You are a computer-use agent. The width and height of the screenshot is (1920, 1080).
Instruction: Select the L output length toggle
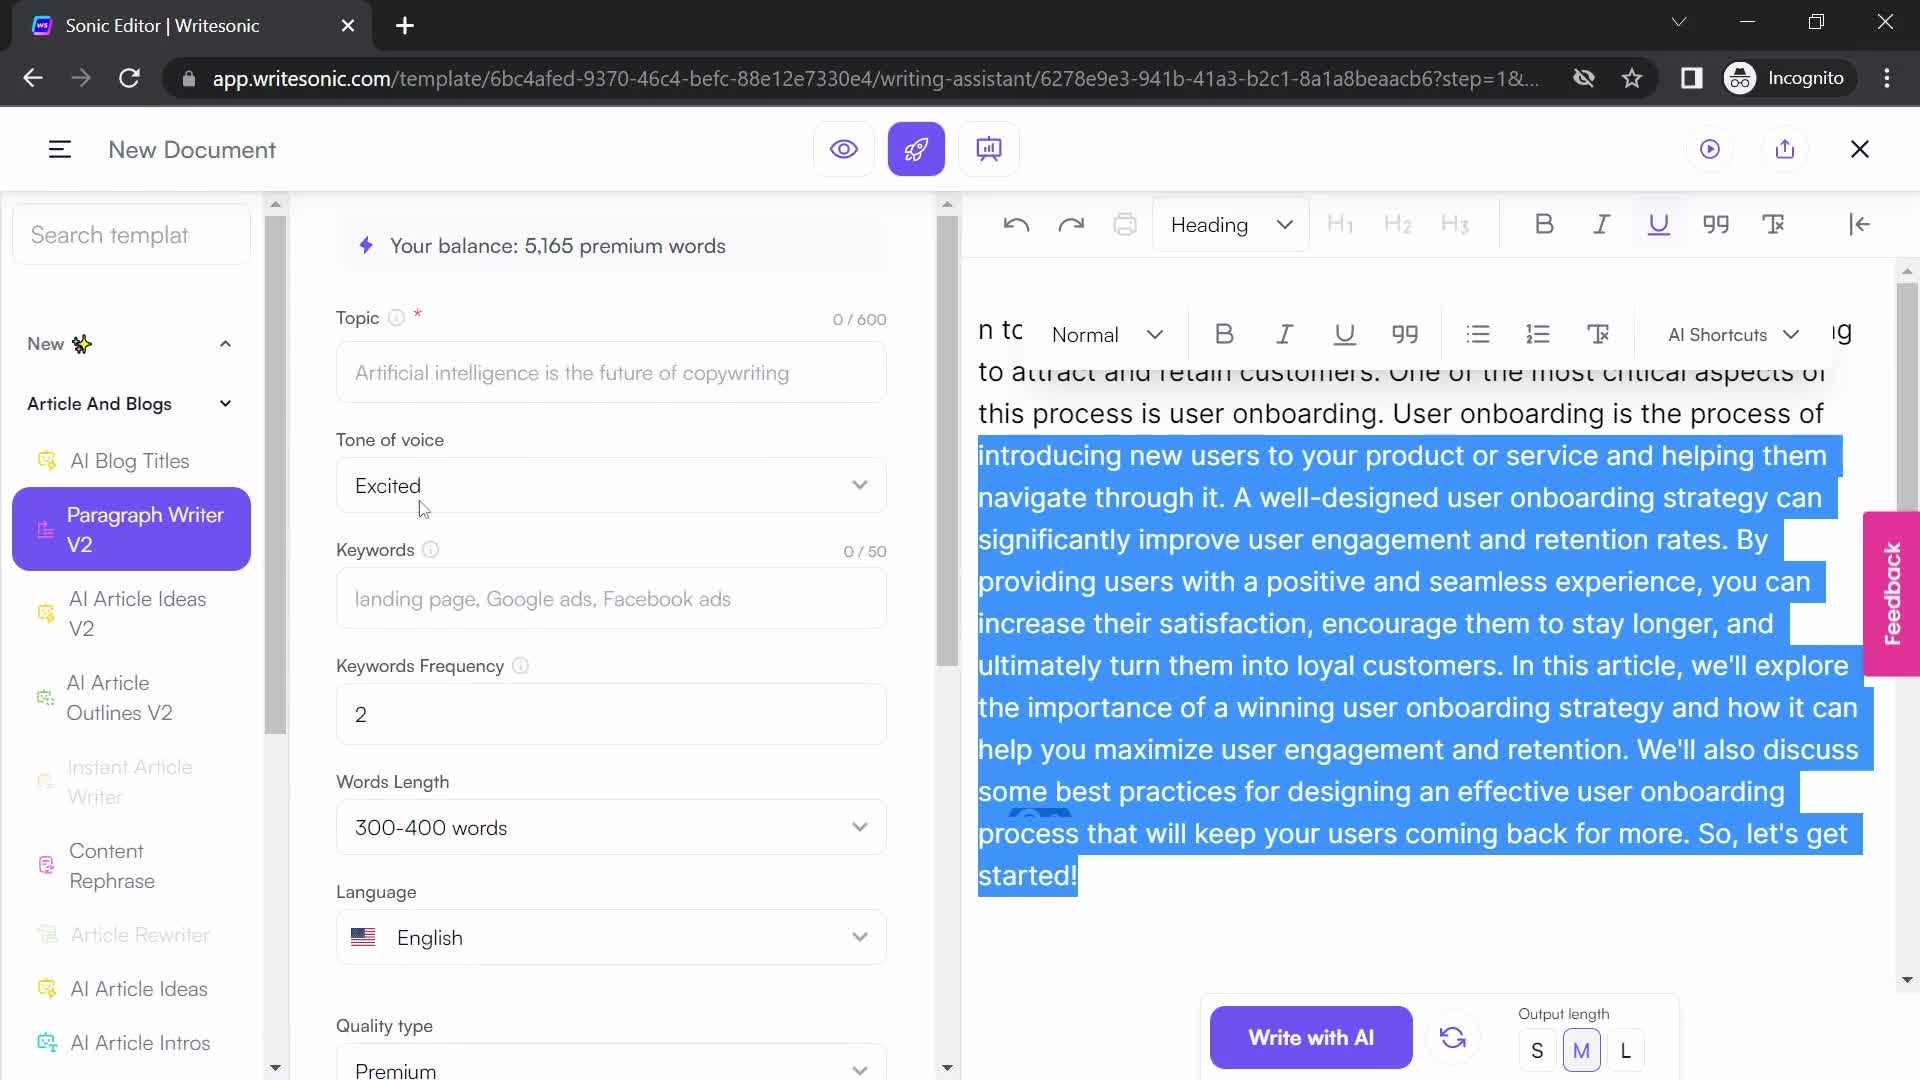tap(1625, 1051)
